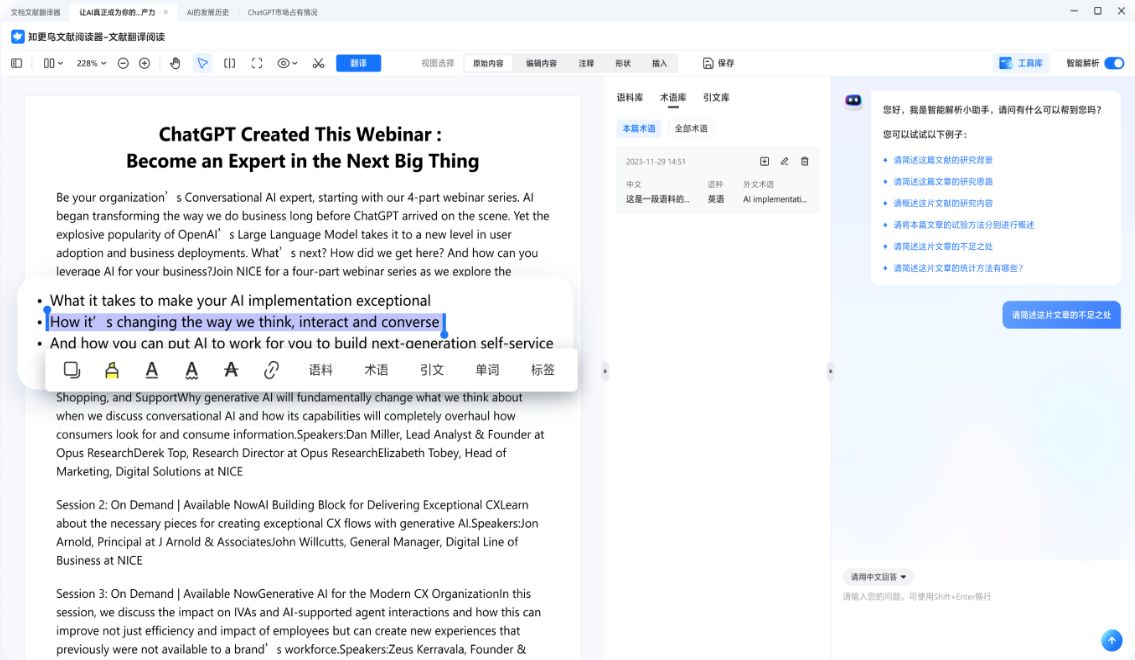Open the 语料库 corpus tab

[630, 98]
